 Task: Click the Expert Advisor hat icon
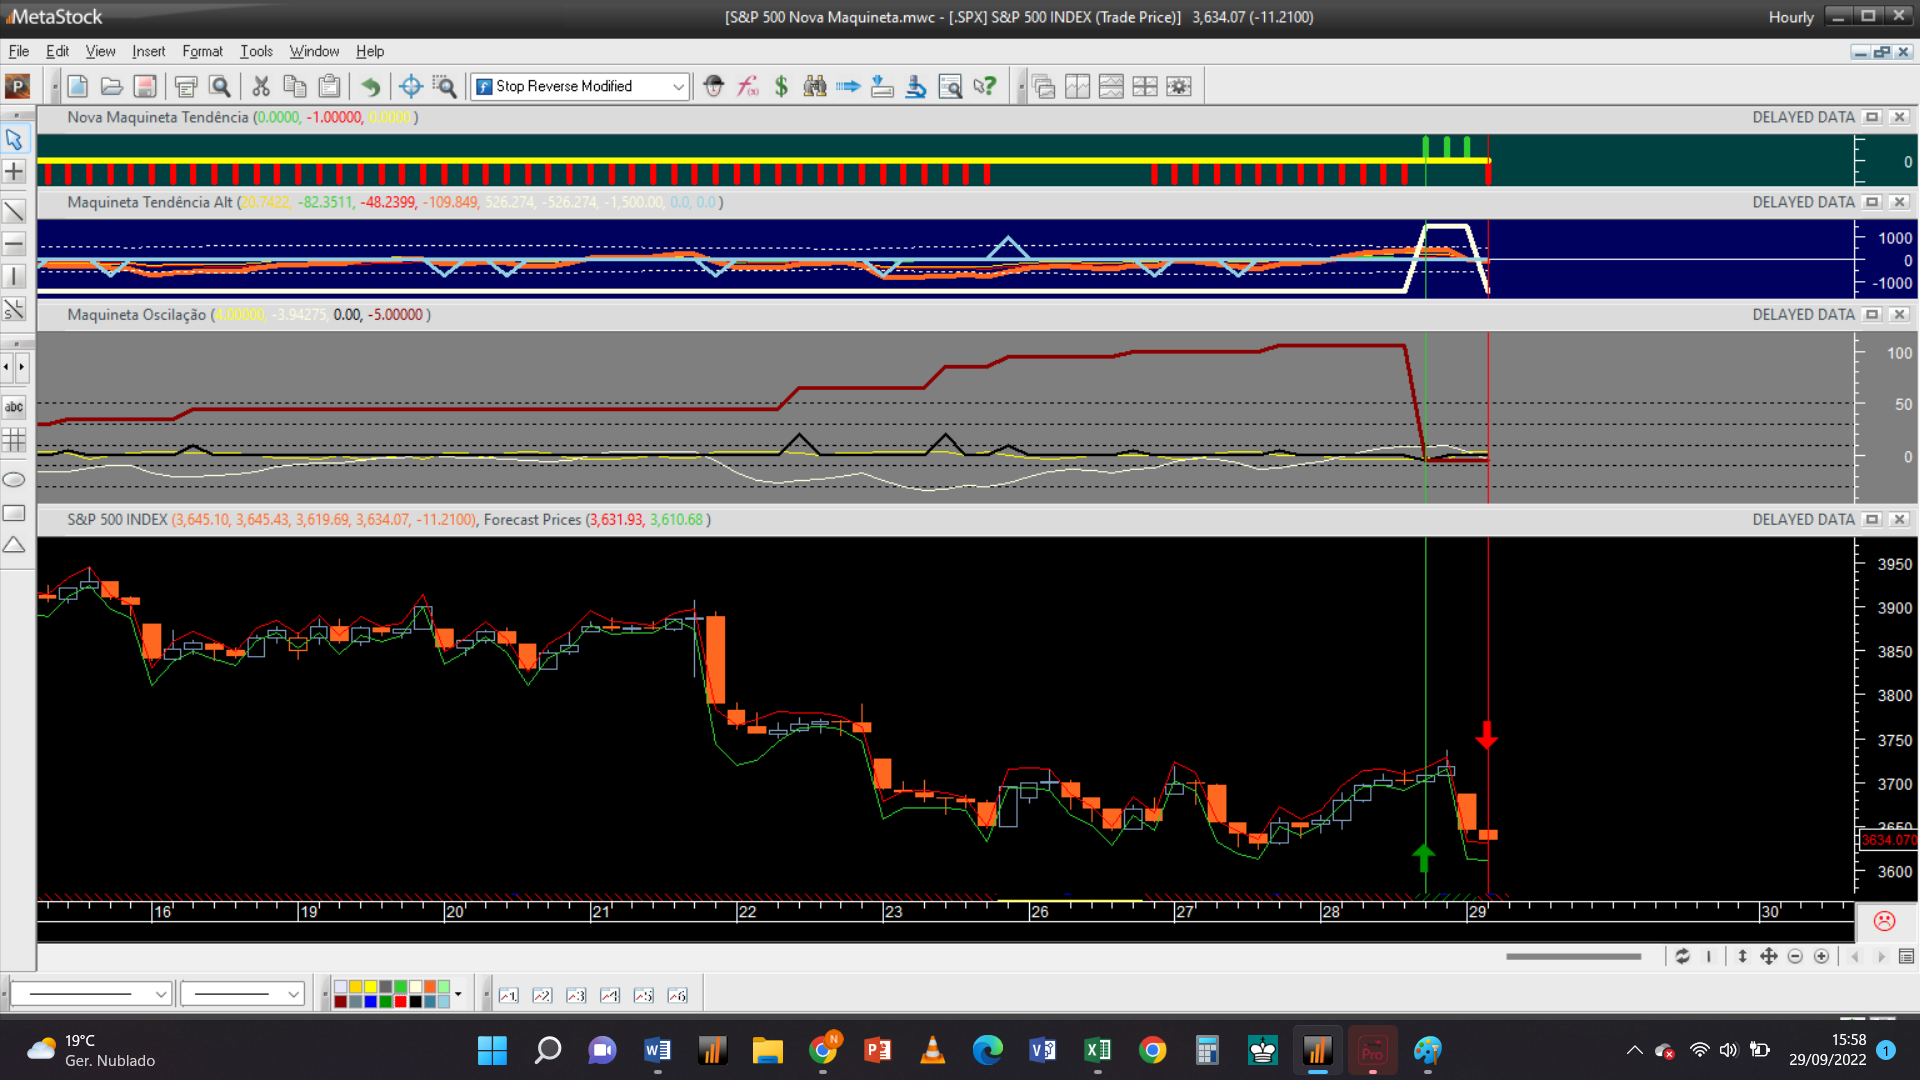(713, 87)
